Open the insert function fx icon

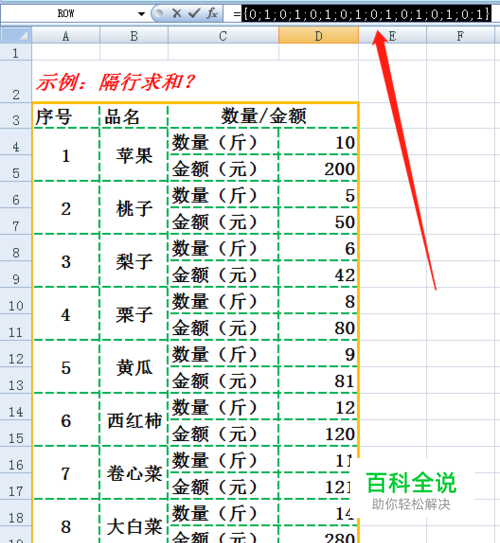click(212, 14)
